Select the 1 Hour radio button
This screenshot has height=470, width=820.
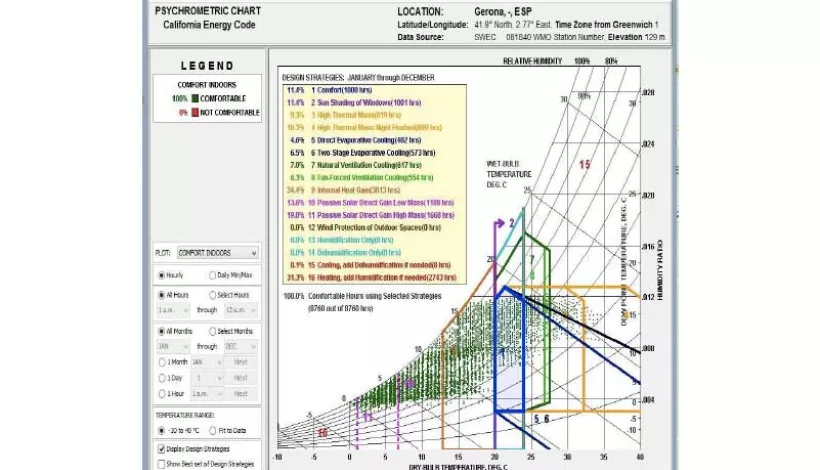(x=162, y=393)
